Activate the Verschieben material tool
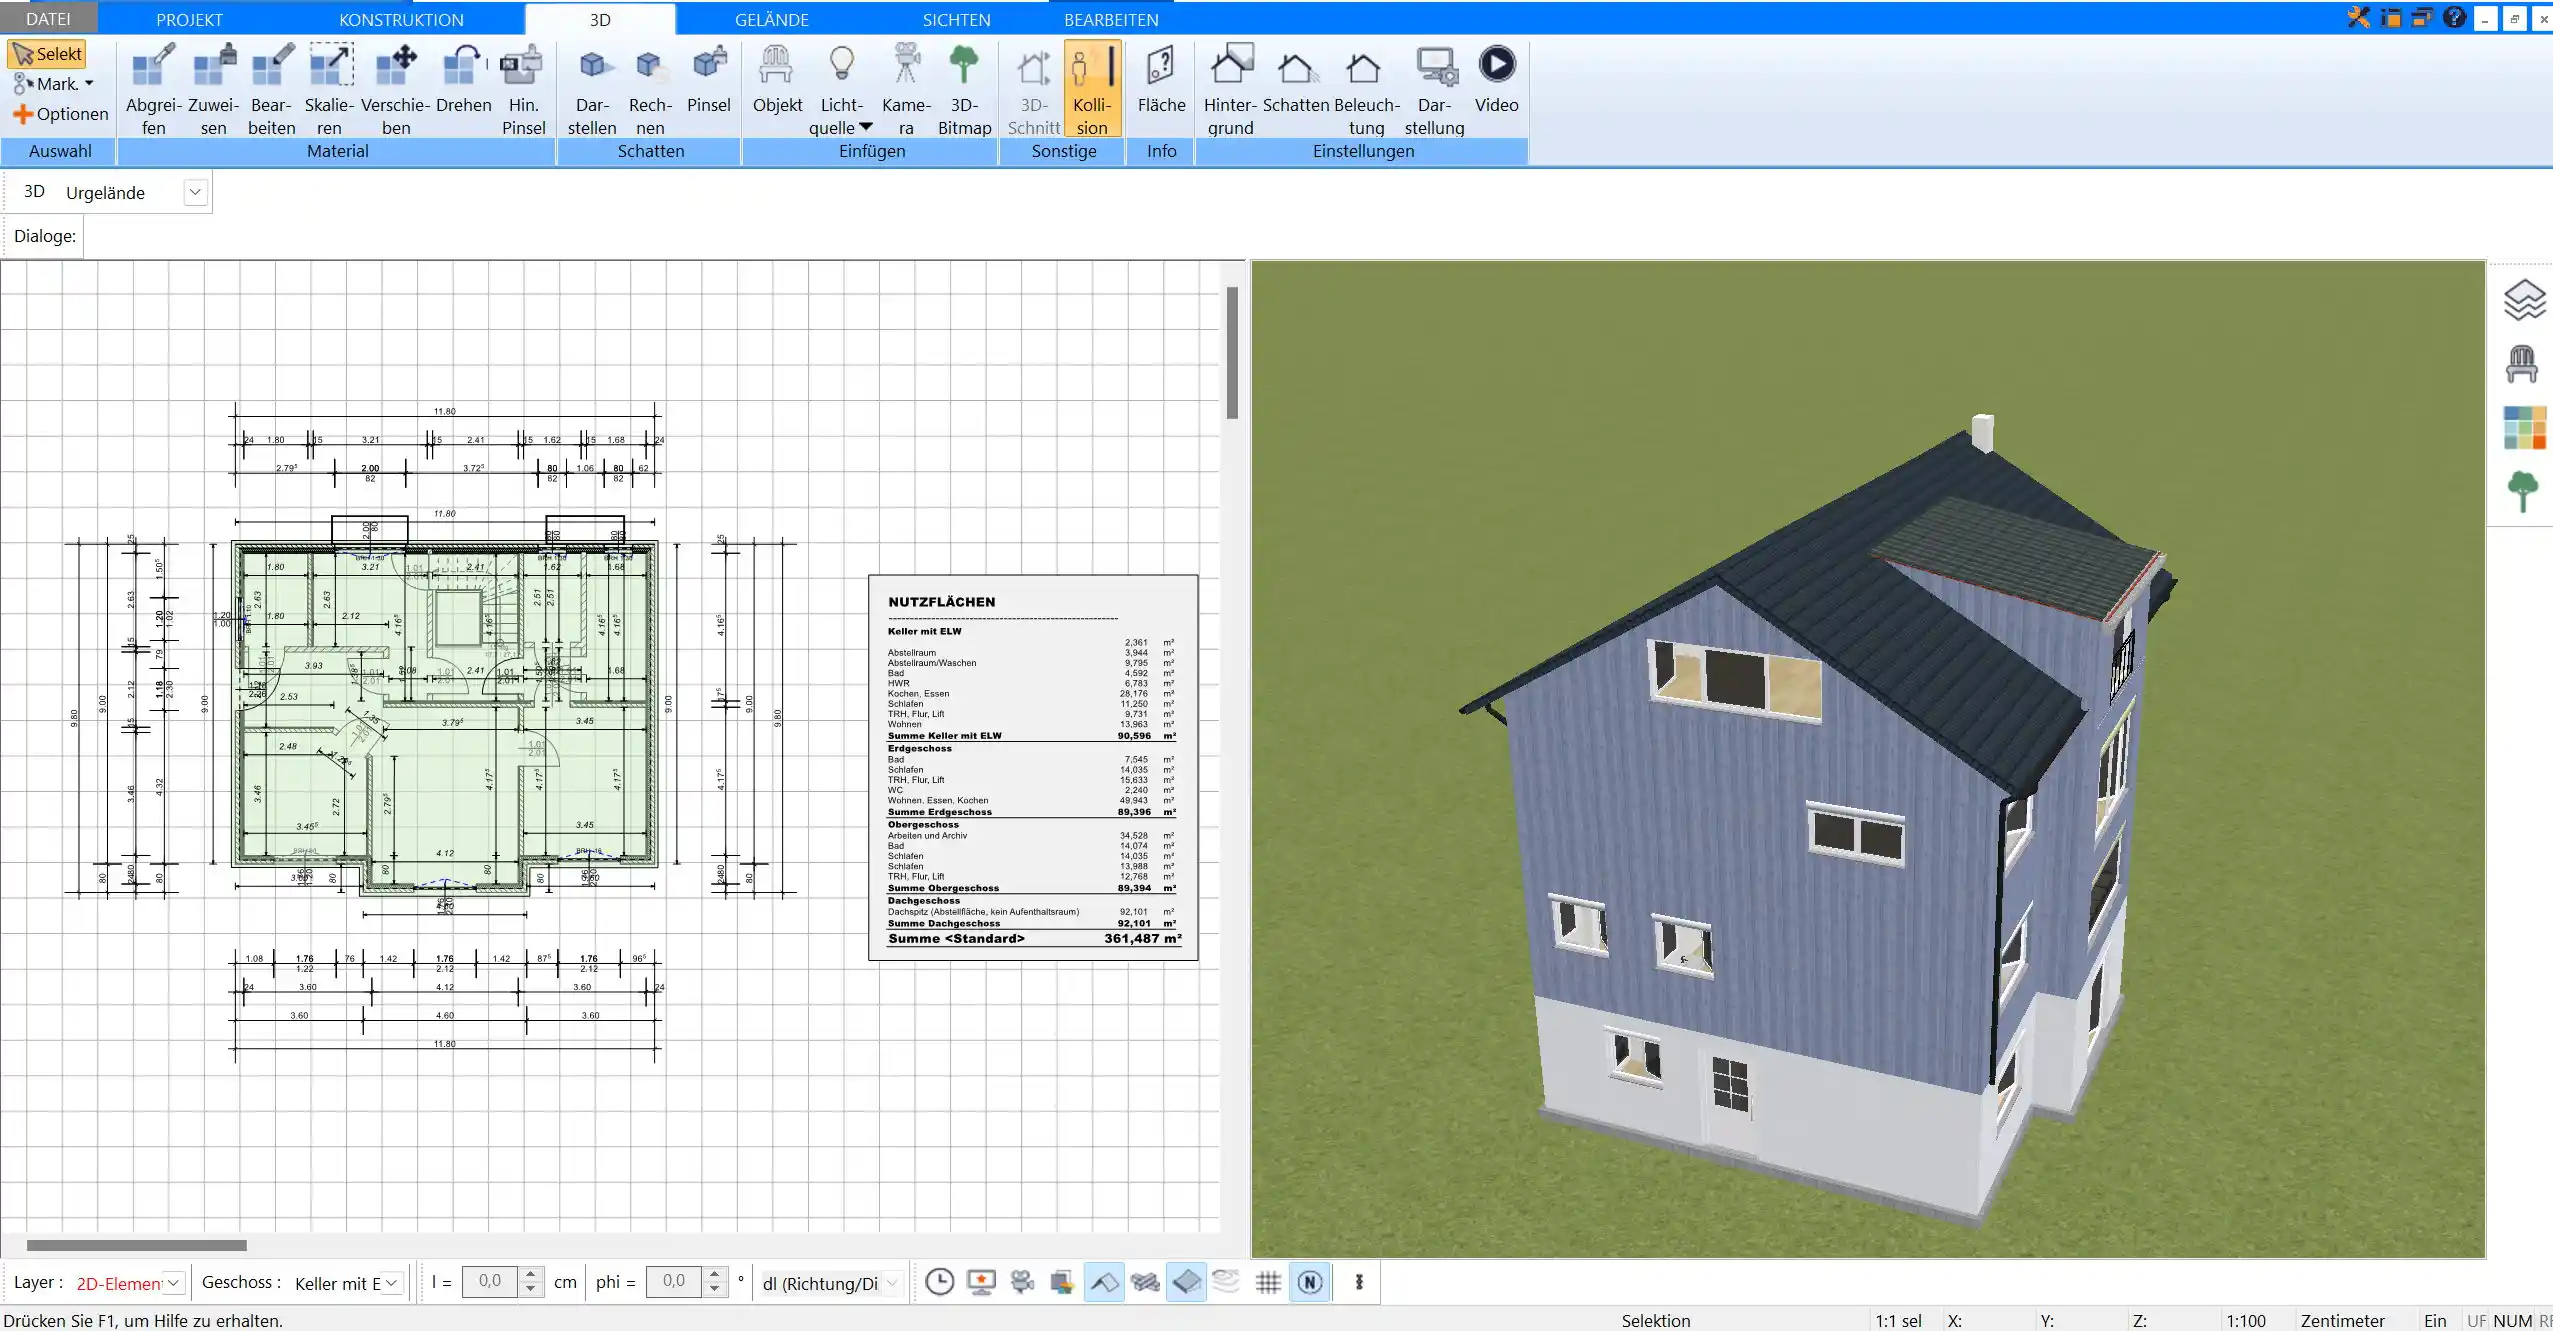Image resolution: width=2553 pixels, height=1331 pixels. click(x=396, y=90)
